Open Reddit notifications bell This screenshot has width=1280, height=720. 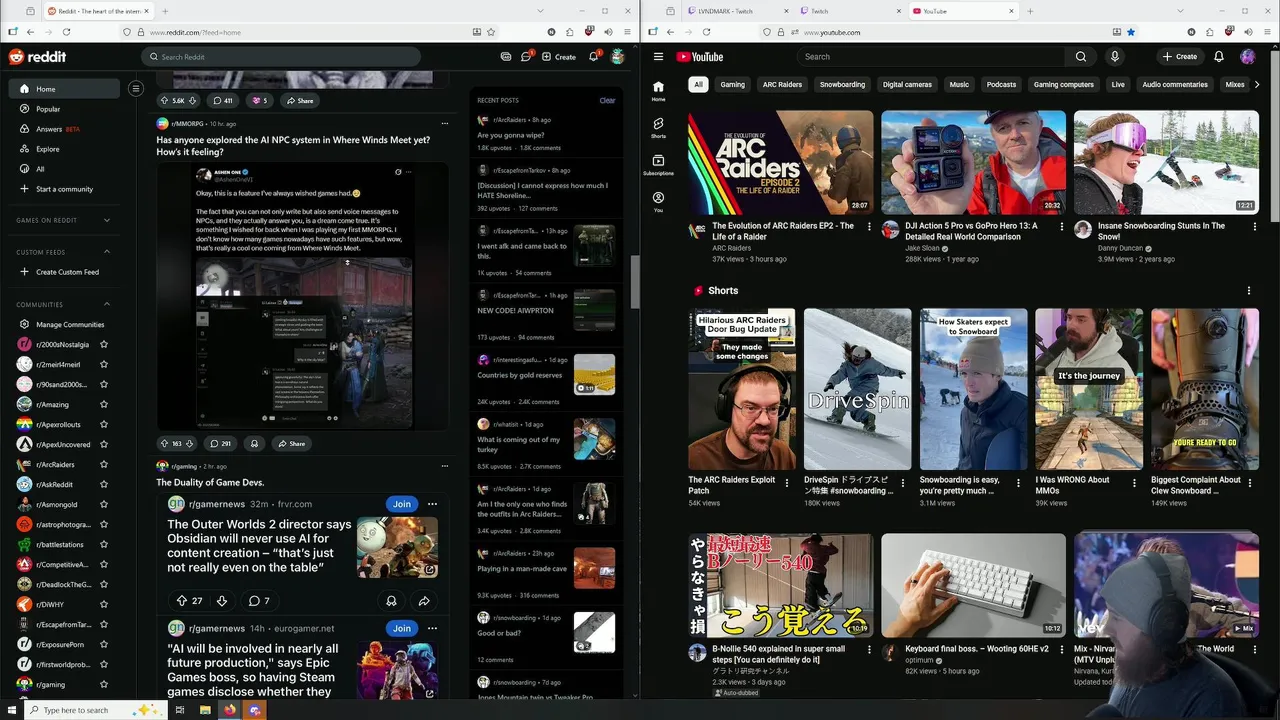(593, 57)
